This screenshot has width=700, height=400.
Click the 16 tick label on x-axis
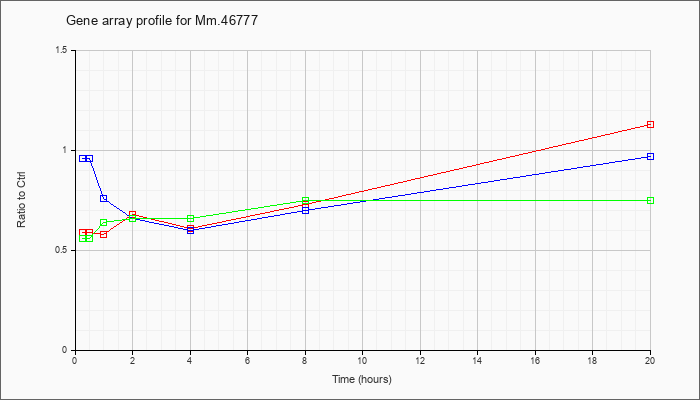535,360
